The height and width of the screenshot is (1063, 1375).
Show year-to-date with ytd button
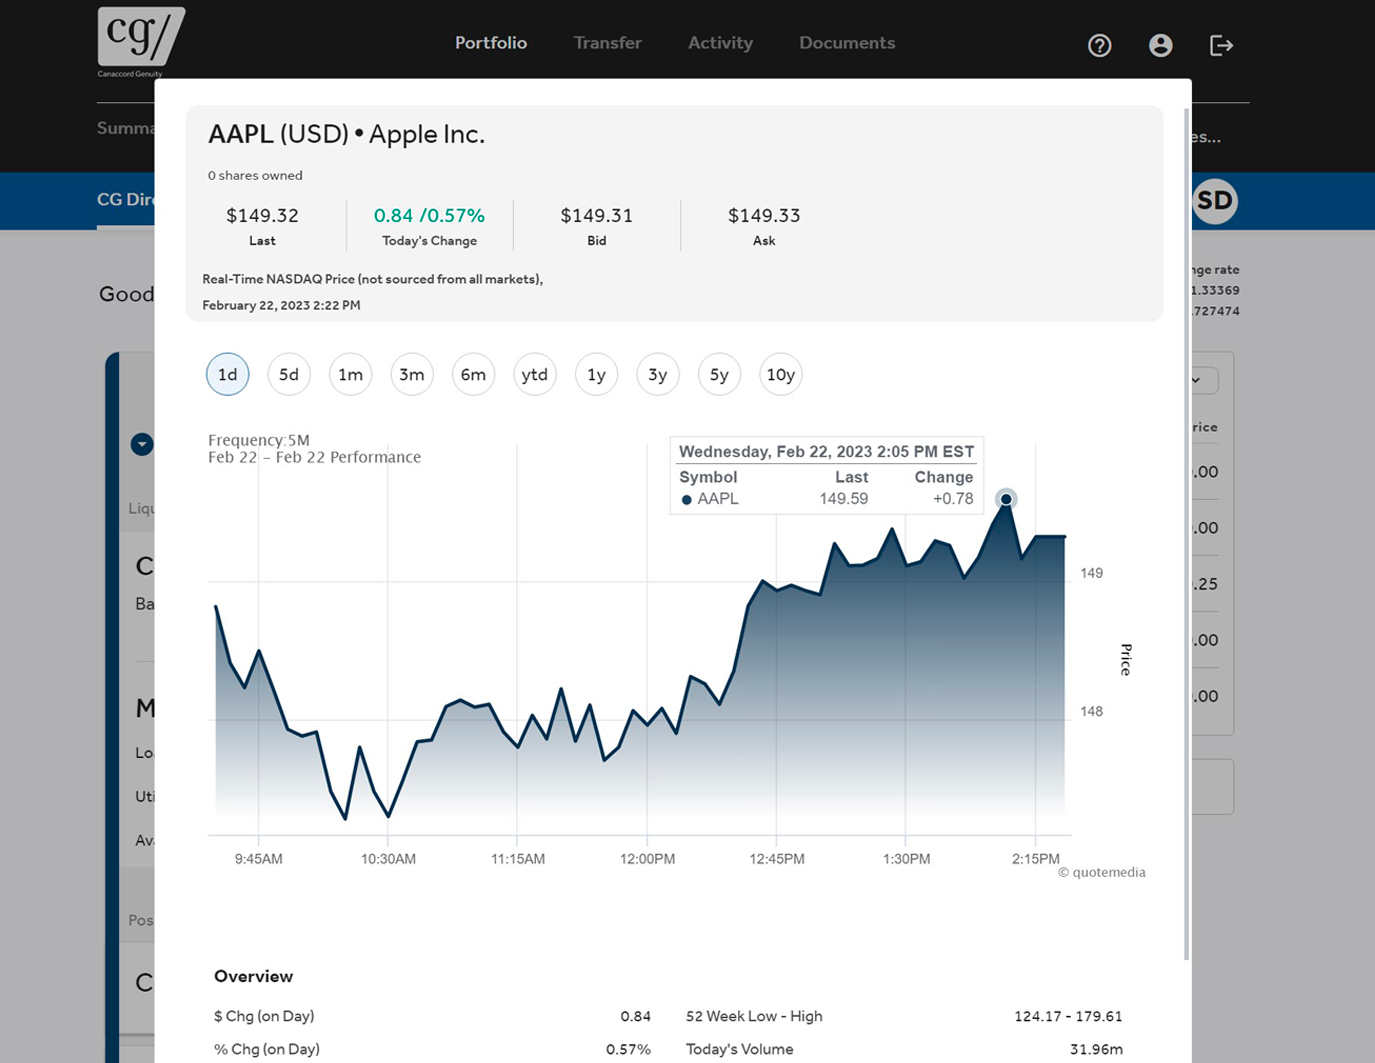[535, 375]
